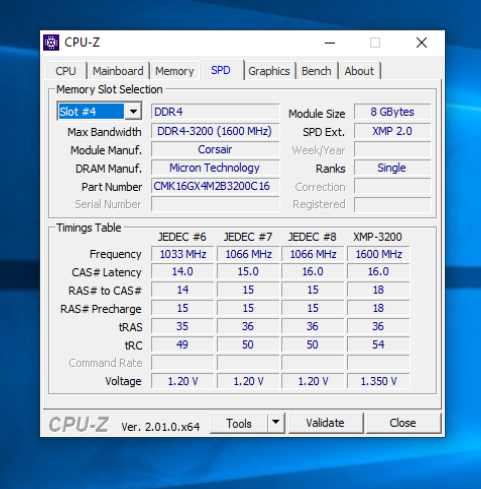Click the JEDEC #6 column header
Image resolution: width=481 pixels, height=489 pixels.
pyautogui.click(x=182, y=237)
